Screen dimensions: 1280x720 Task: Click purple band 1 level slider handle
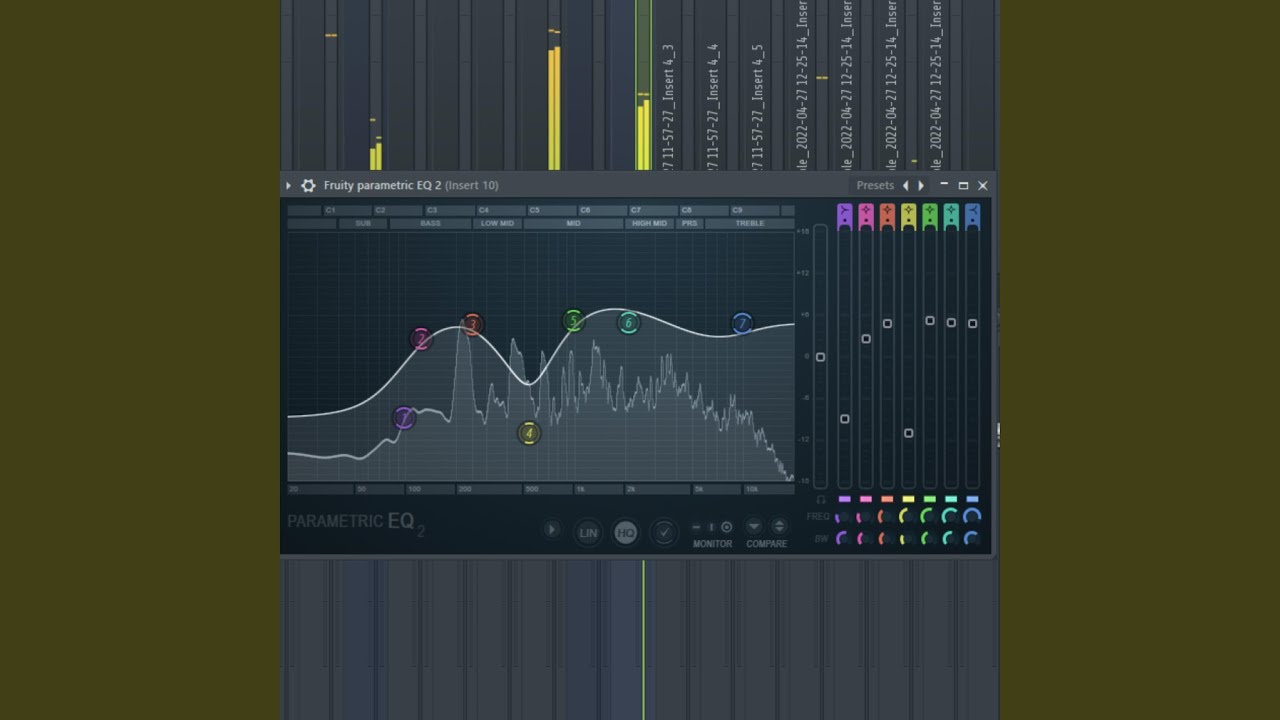tap(845, 419)
